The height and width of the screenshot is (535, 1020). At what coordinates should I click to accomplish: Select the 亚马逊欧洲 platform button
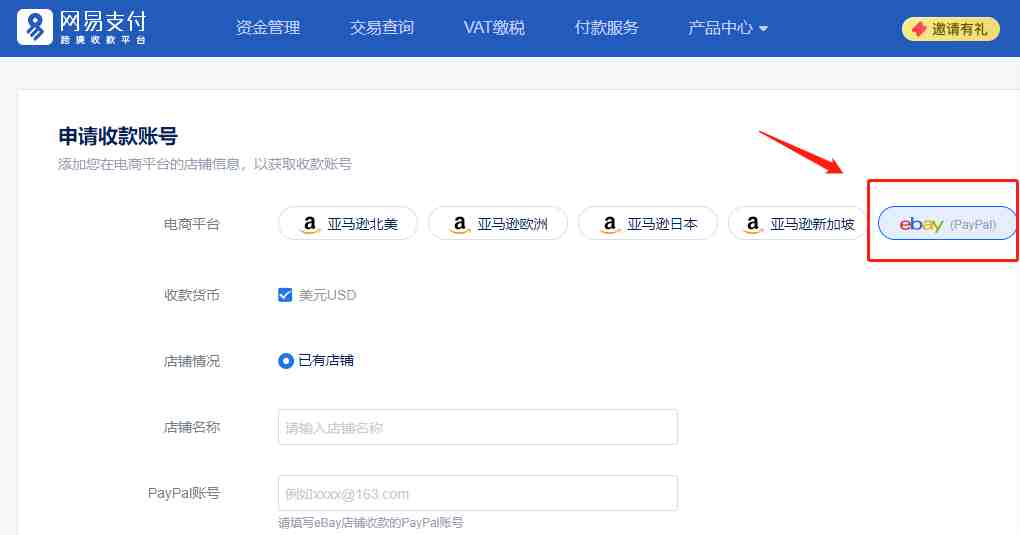(x=498, y=224)
